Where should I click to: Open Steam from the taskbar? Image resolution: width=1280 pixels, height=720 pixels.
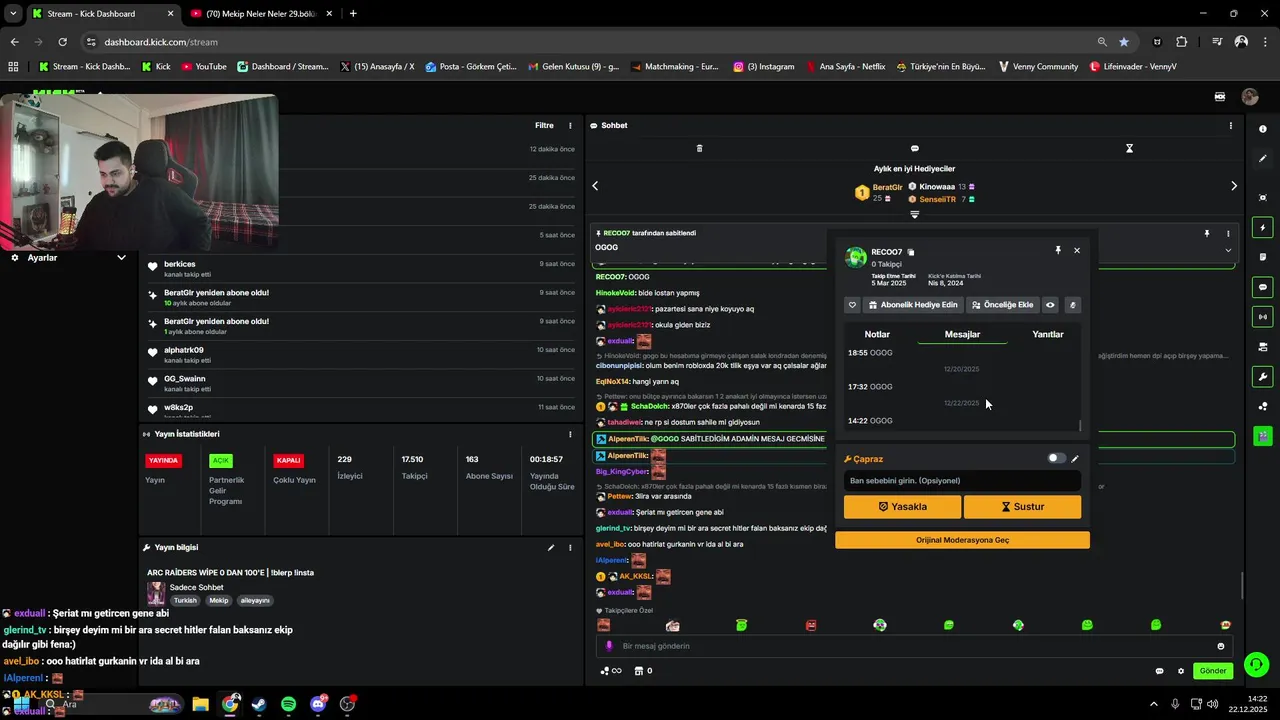click(x=259, y=704)
